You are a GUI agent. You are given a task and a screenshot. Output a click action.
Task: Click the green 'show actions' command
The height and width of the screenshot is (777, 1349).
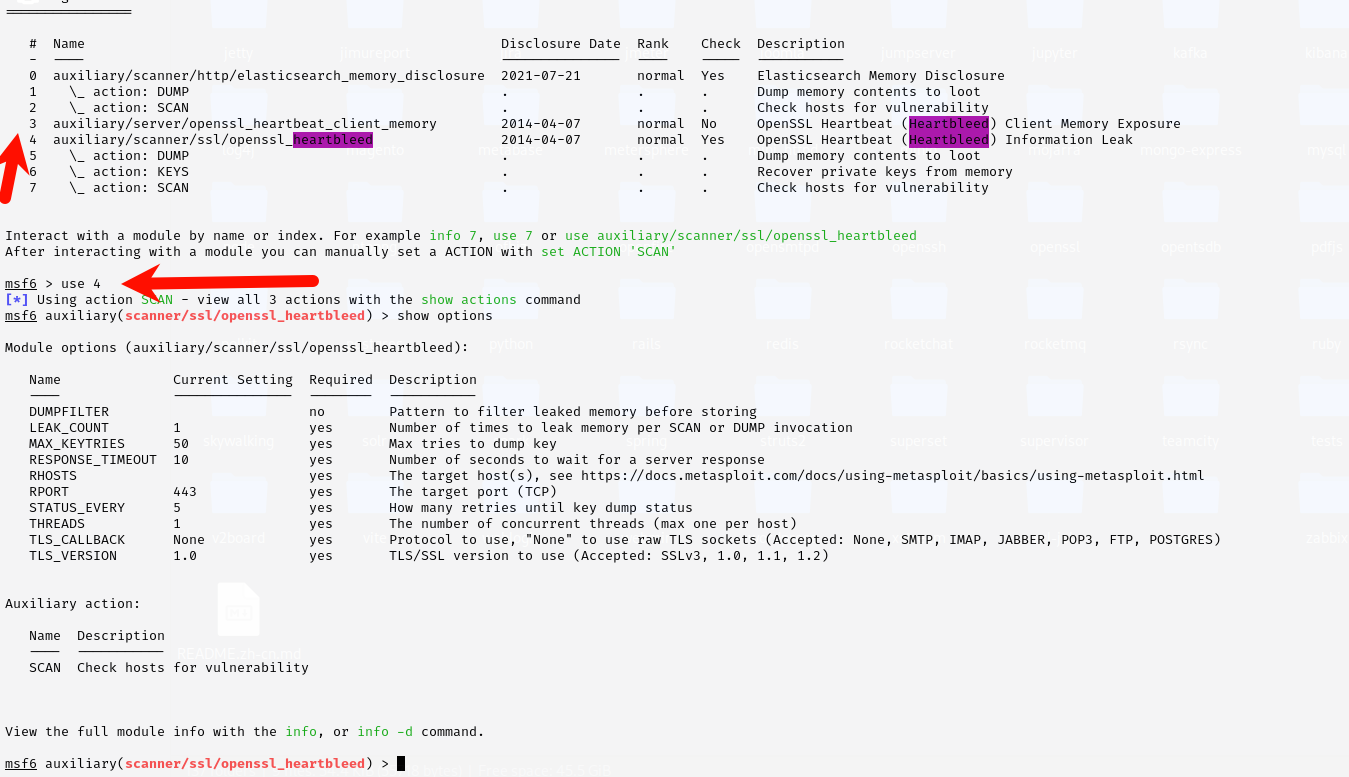[469, 300]
